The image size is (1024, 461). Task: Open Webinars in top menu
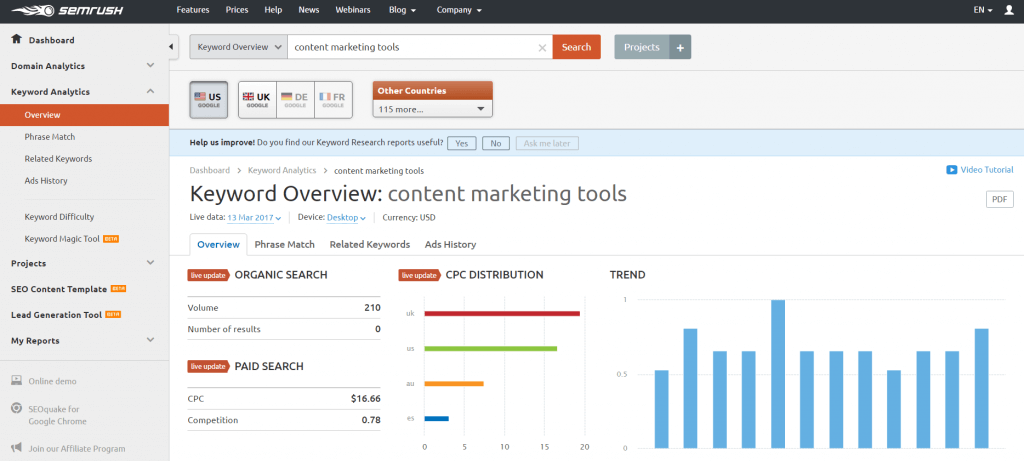(x=353, y=10)
